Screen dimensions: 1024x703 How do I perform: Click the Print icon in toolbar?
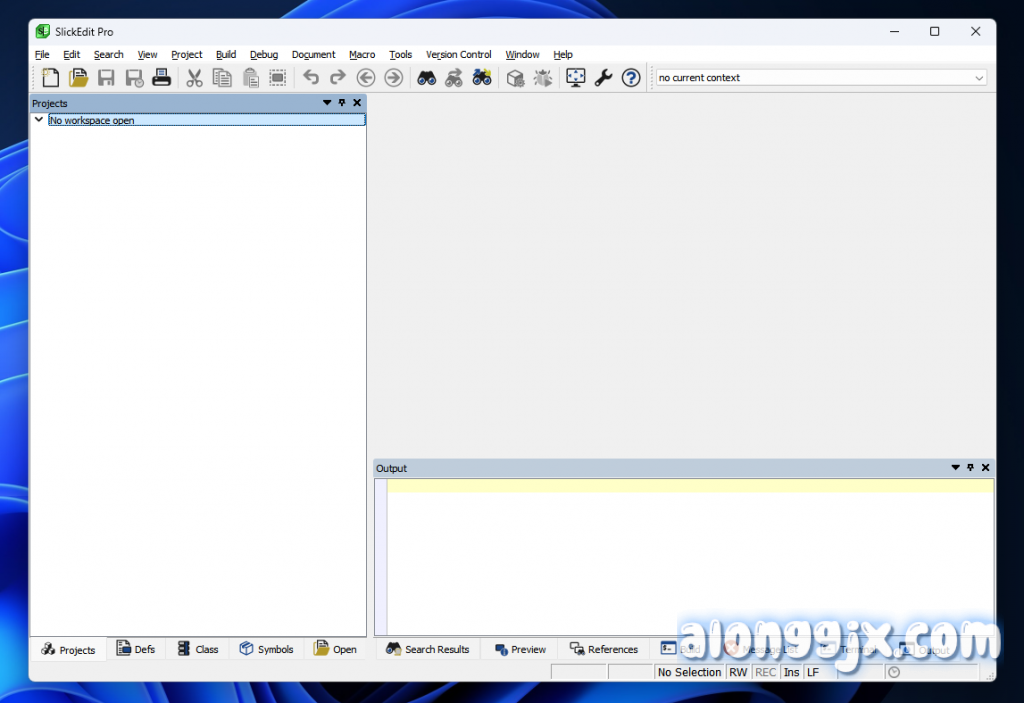tap(161, 78)
